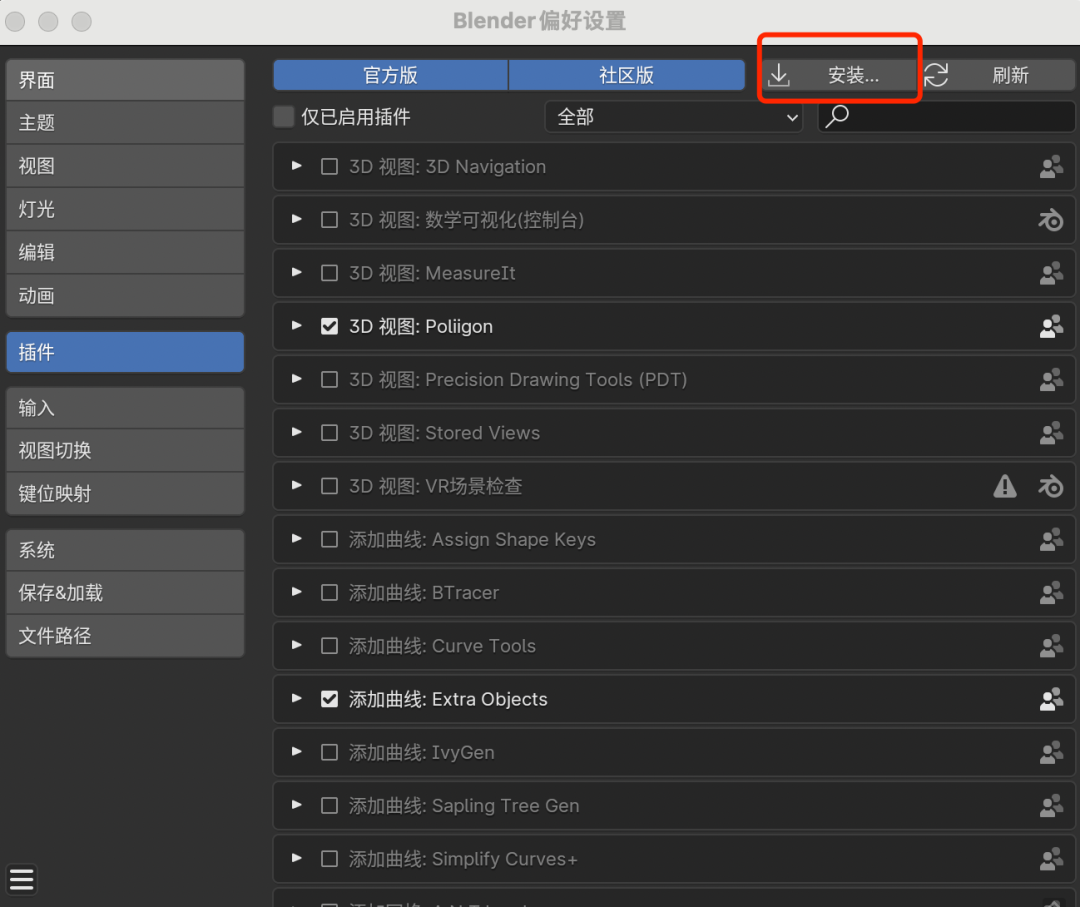This screenshot has height=907, width=1080.
Task: Expand the Extra Objects add-on details
Action: 297,699
